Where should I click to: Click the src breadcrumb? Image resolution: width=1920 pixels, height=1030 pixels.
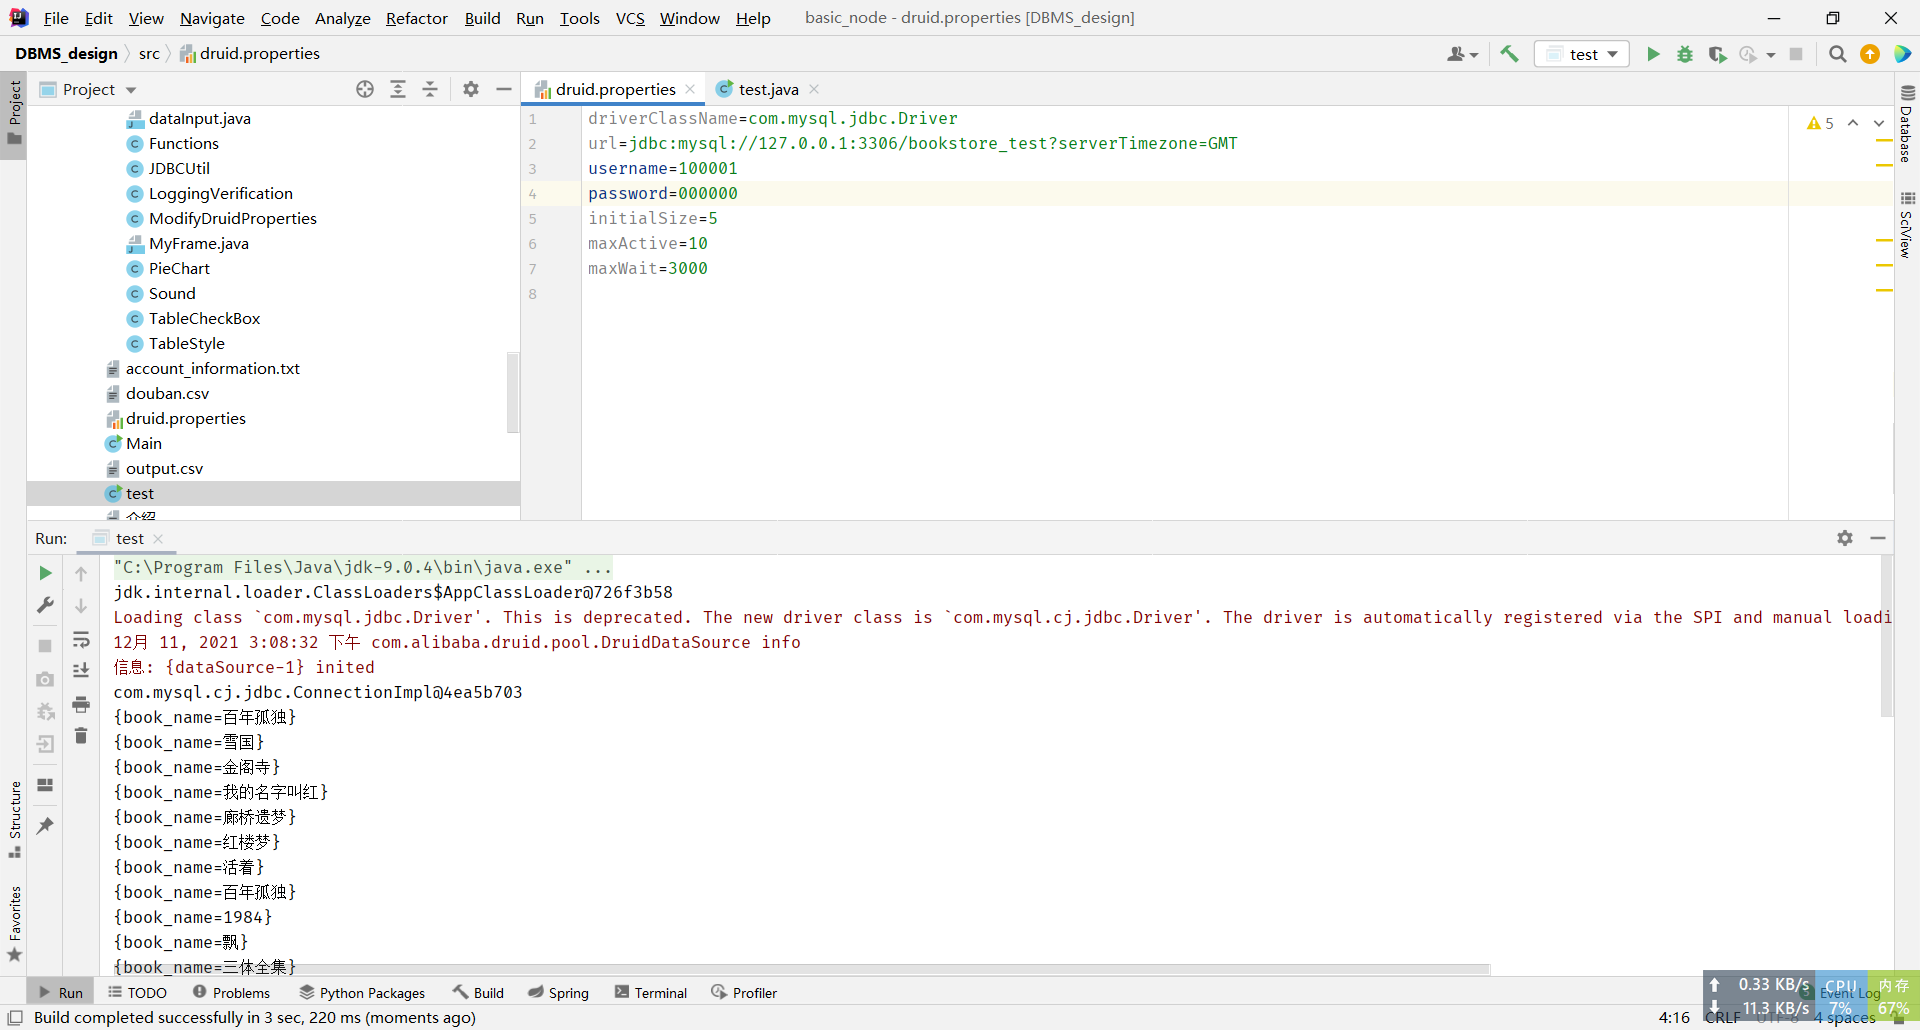click(x=149, y=53)
